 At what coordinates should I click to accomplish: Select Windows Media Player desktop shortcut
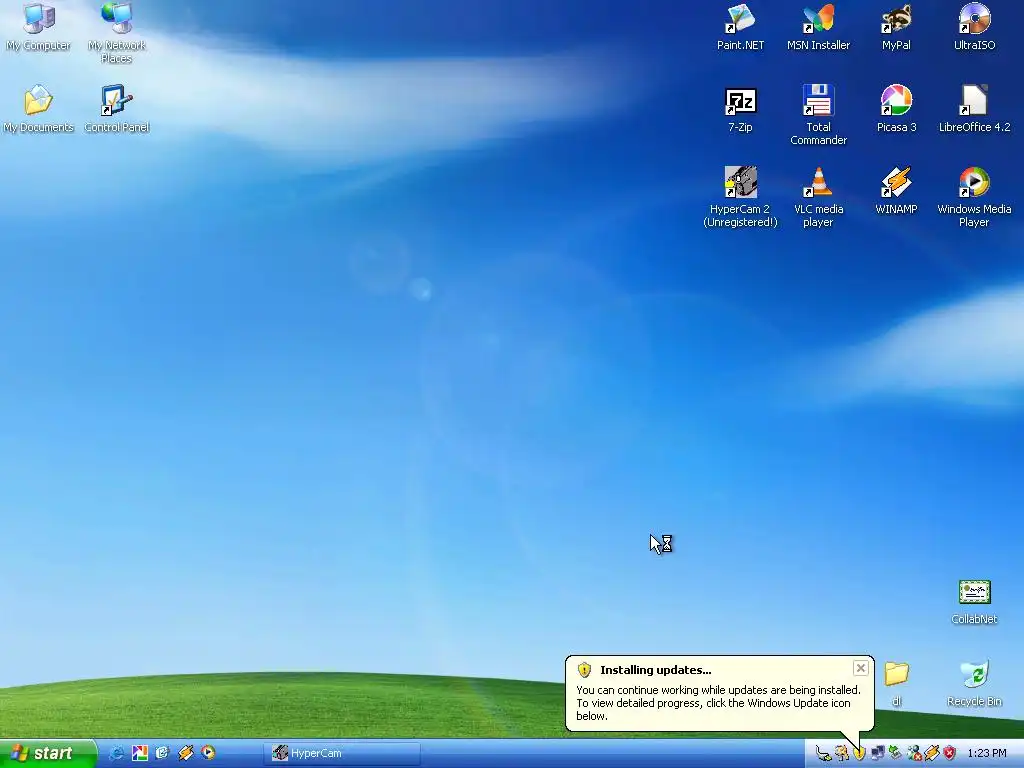(974, 197)
